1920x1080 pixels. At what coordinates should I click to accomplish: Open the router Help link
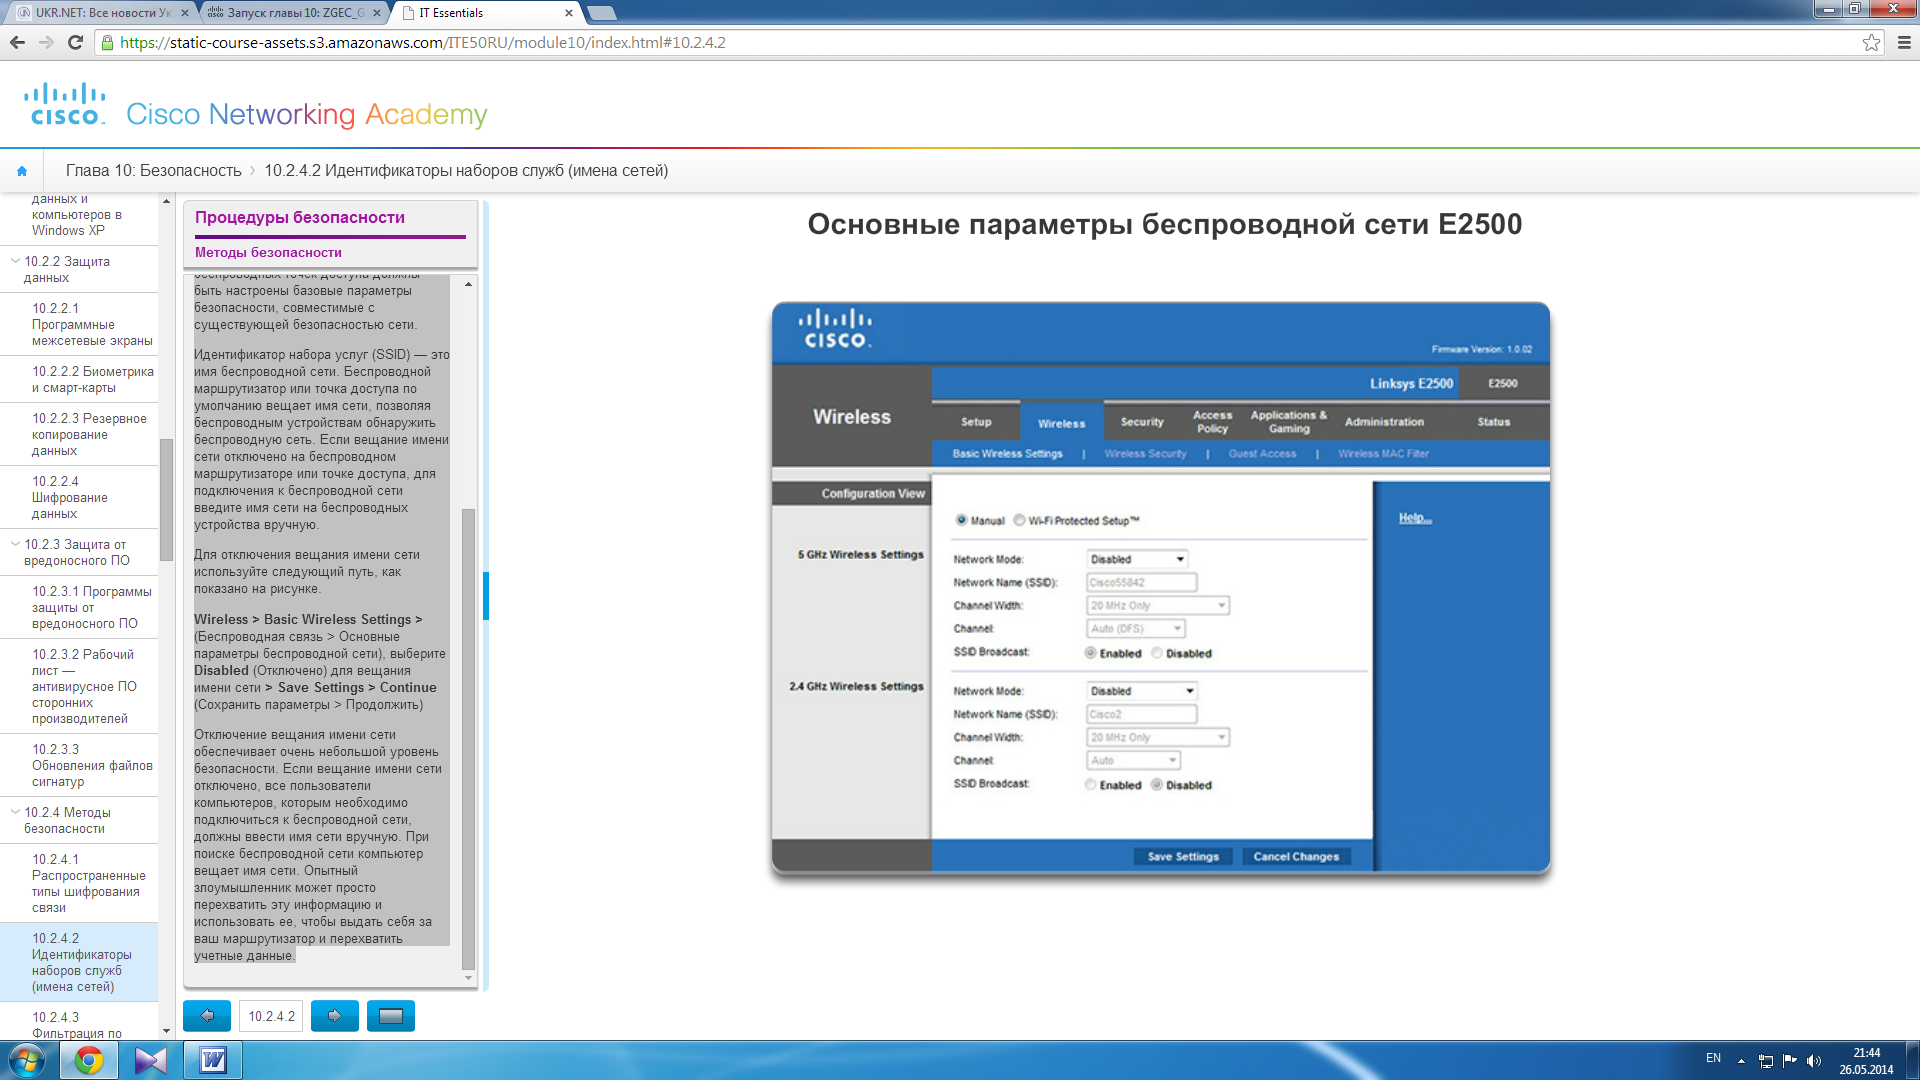click(1415, 518)
